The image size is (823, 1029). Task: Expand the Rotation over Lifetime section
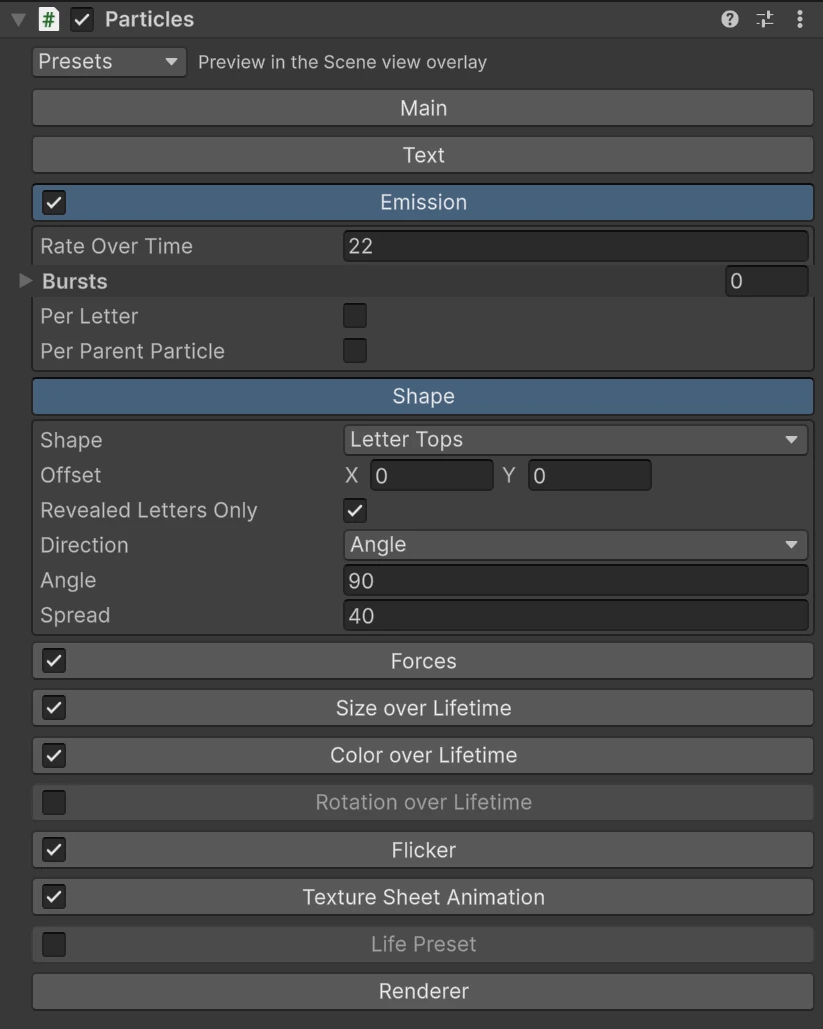(x=423, y=802)
